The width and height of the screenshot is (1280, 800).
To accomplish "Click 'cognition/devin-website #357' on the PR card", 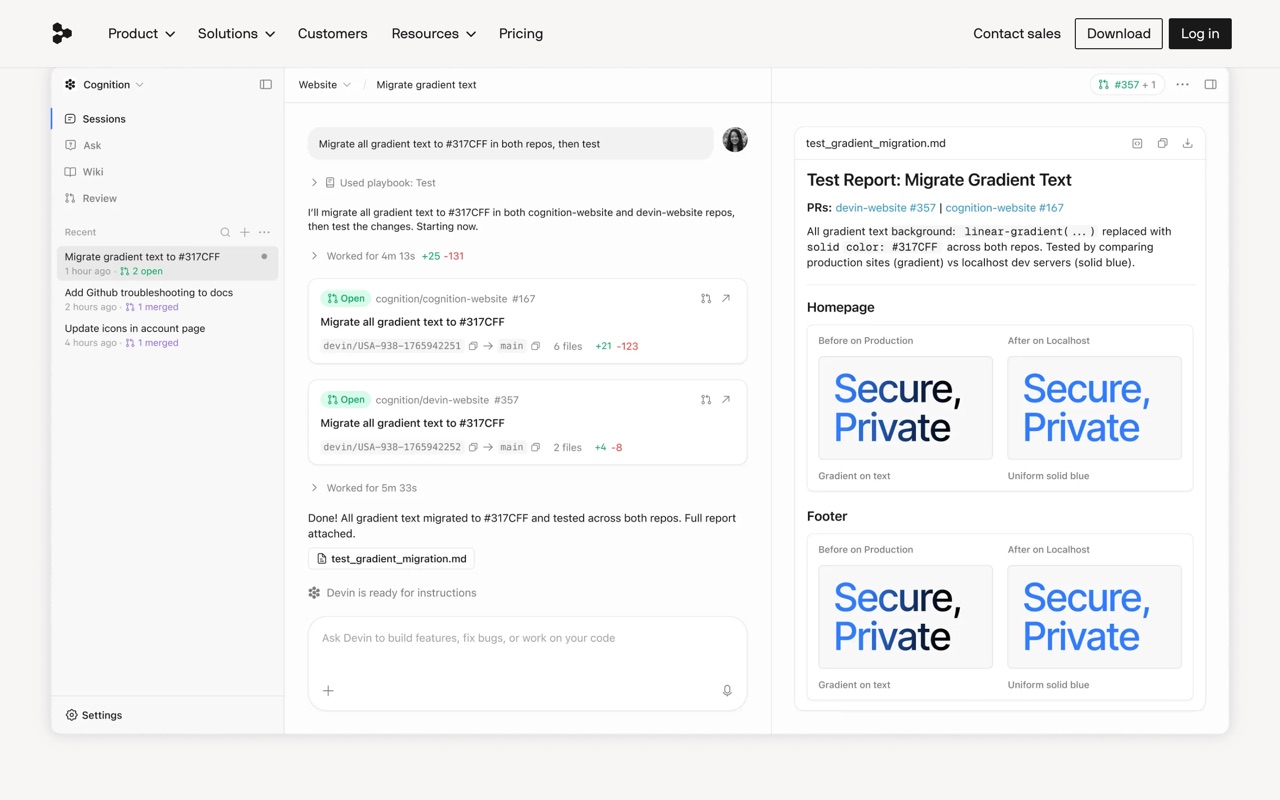I will (x=447, y=399).
